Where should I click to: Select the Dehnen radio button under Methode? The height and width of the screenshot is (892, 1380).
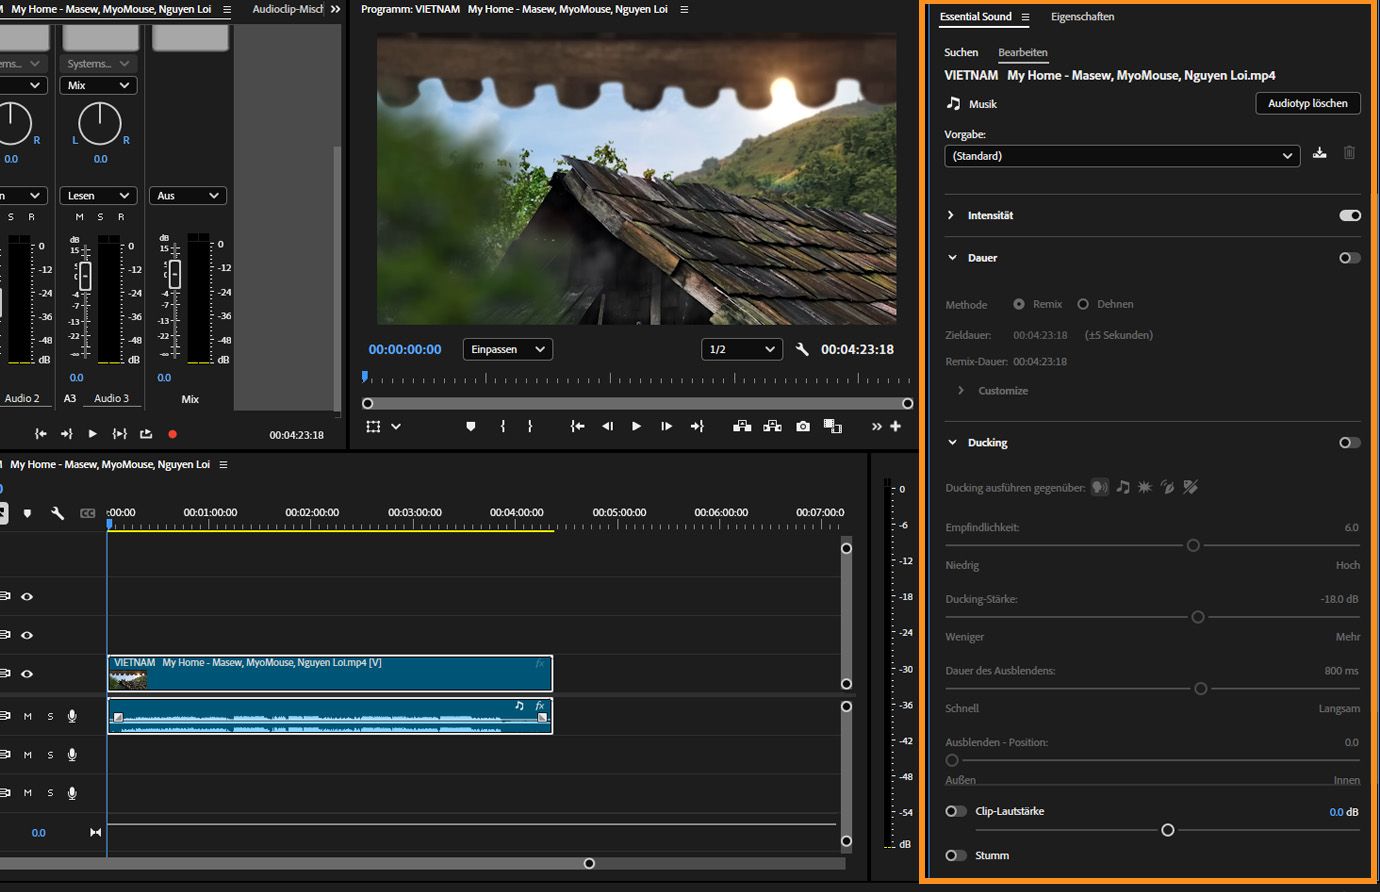coord(1085,304)
